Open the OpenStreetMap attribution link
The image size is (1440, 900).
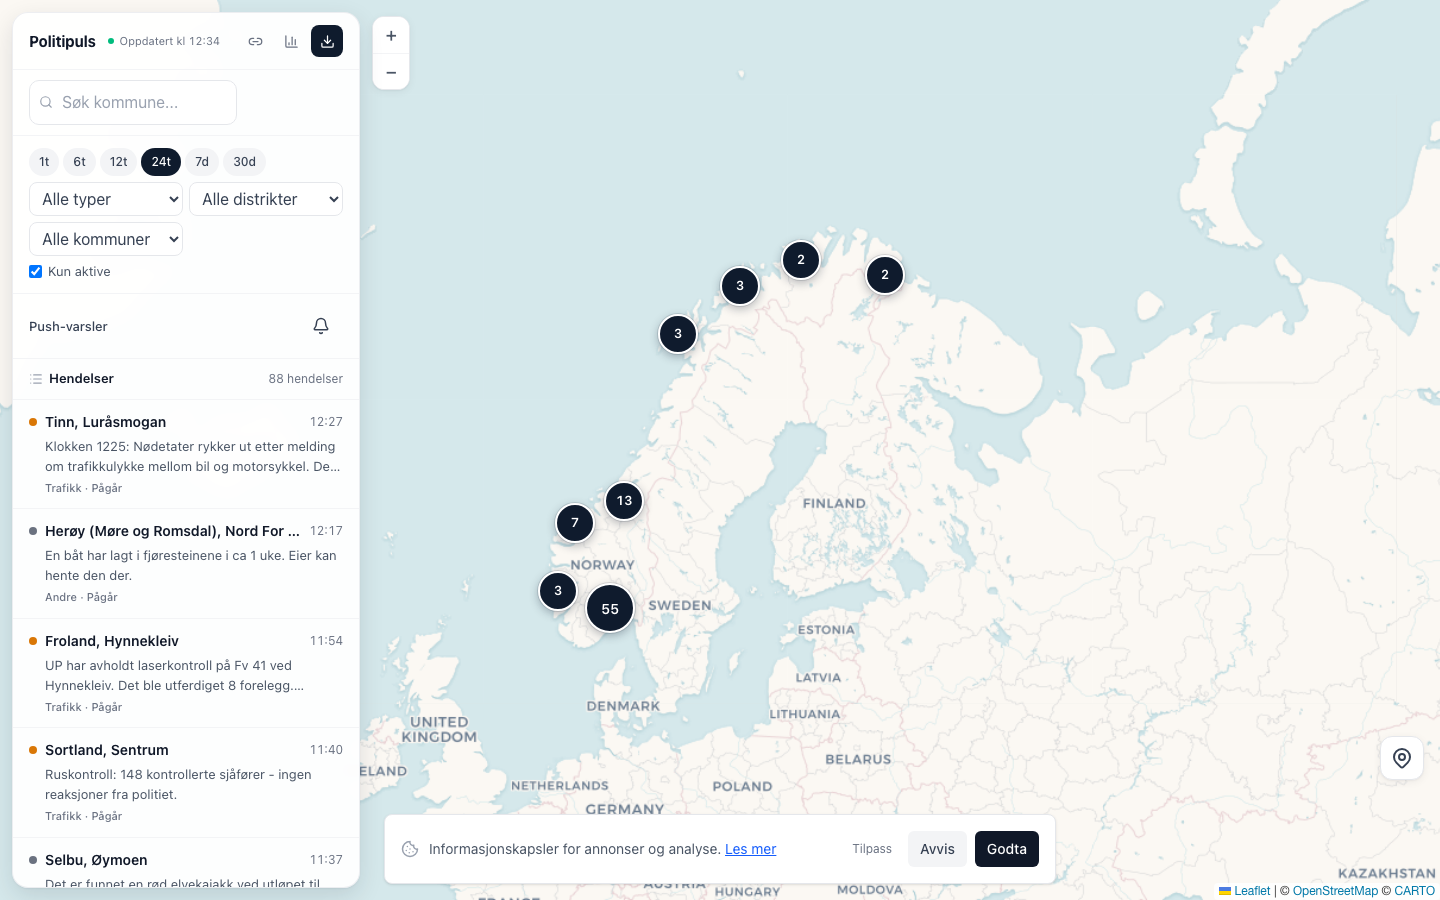tap(1335, 891)
